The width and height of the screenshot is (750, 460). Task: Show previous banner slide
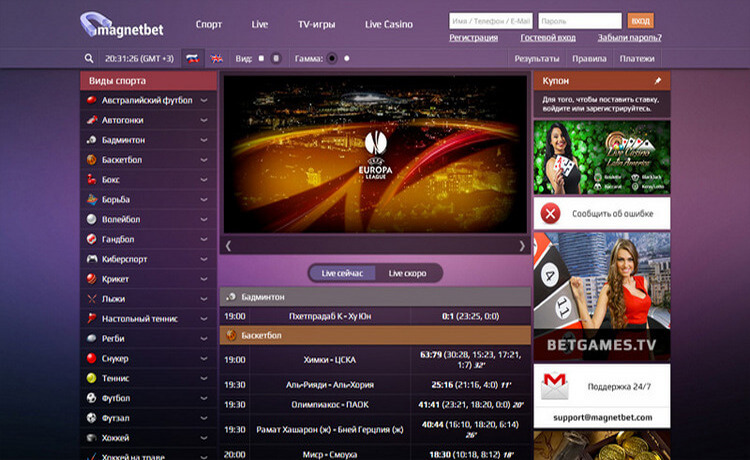pyautogui.click(x=228, y=246)
